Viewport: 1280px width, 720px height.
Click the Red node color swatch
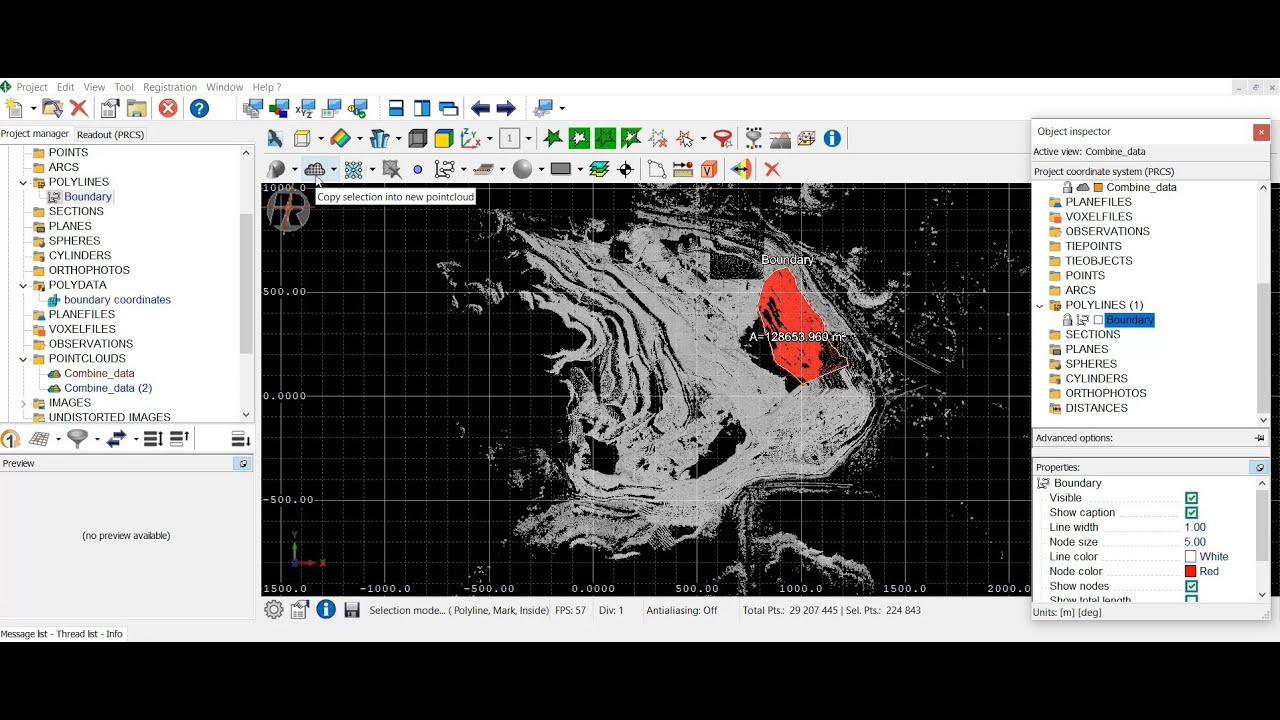click(1190, 572)
